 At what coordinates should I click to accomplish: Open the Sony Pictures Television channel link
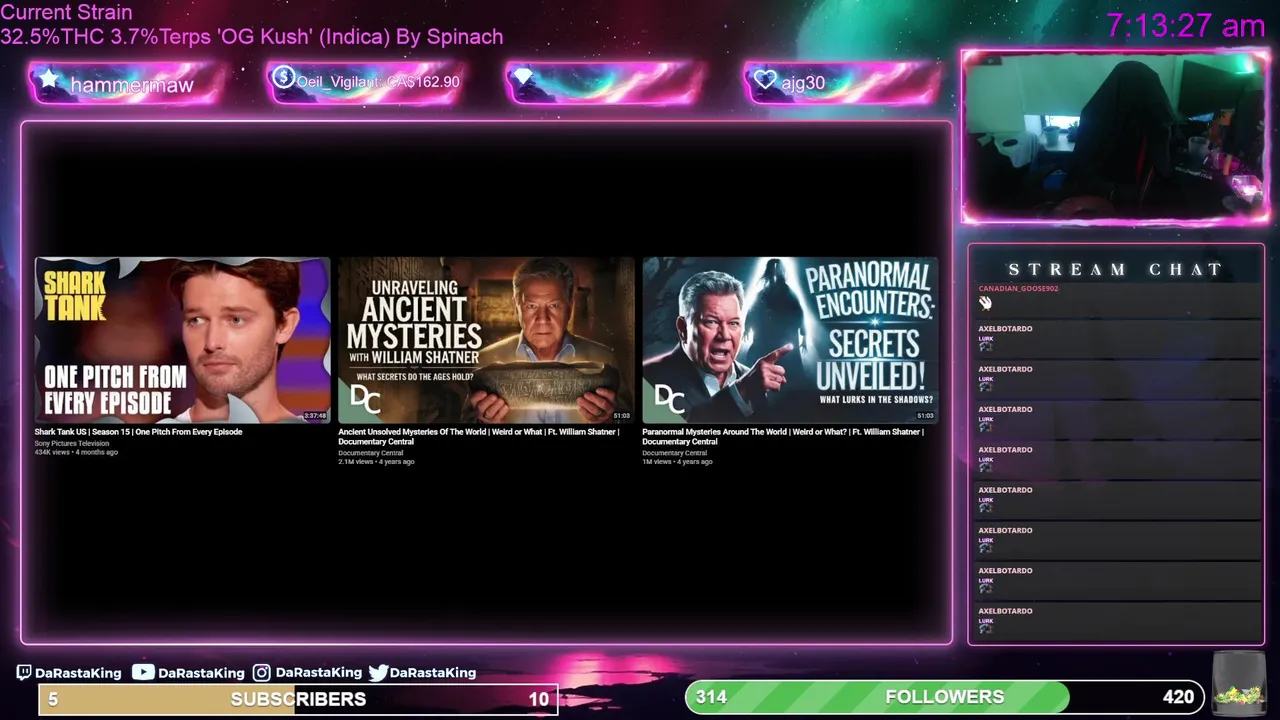pyautogui.click(x=72, y=443)
